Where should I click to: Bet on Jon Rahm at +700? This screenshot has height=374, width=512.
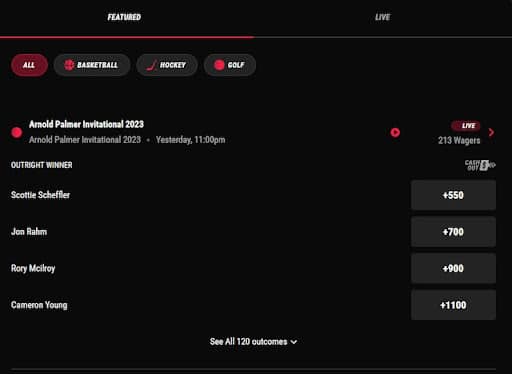click(453, 232)
